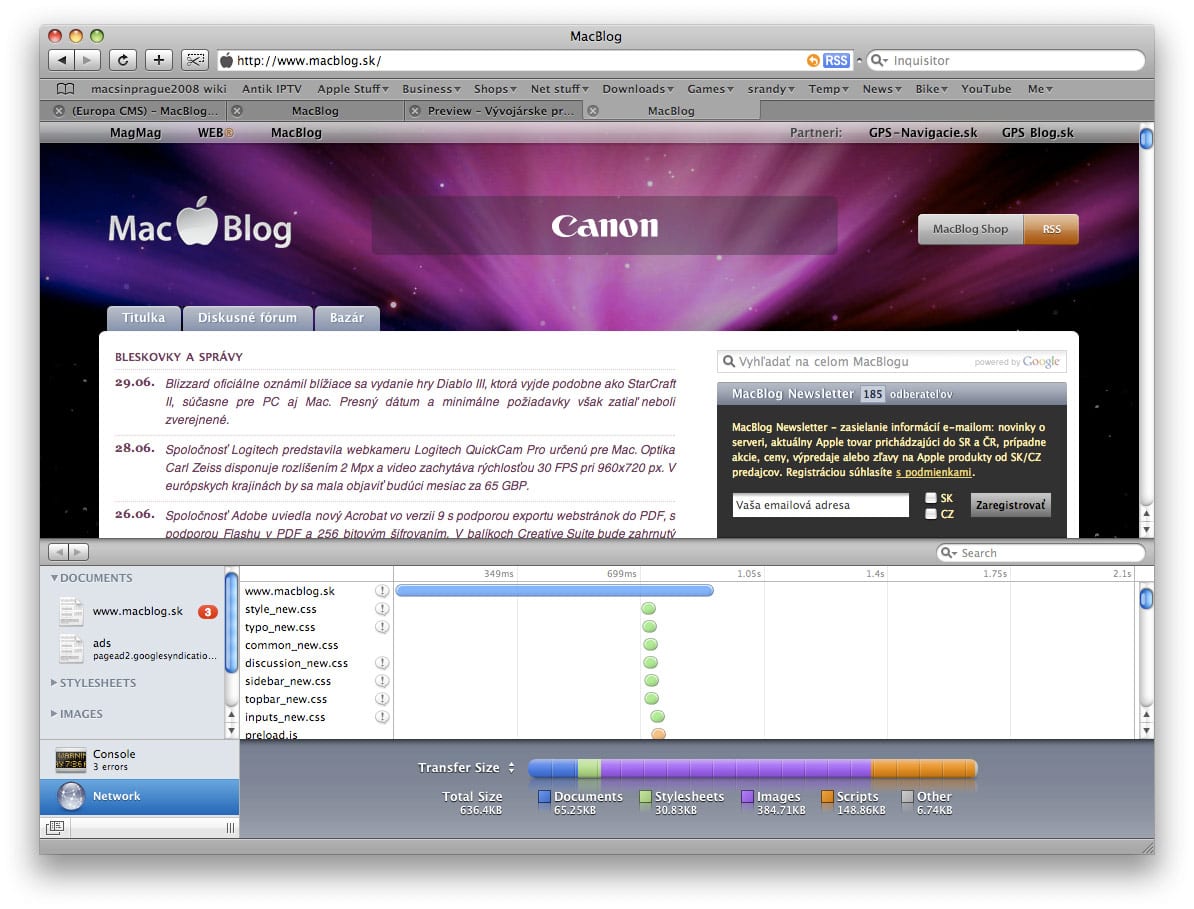Open the Shops bookmarks dropdown
This screenshot has width=1194, height=909.
495,88
